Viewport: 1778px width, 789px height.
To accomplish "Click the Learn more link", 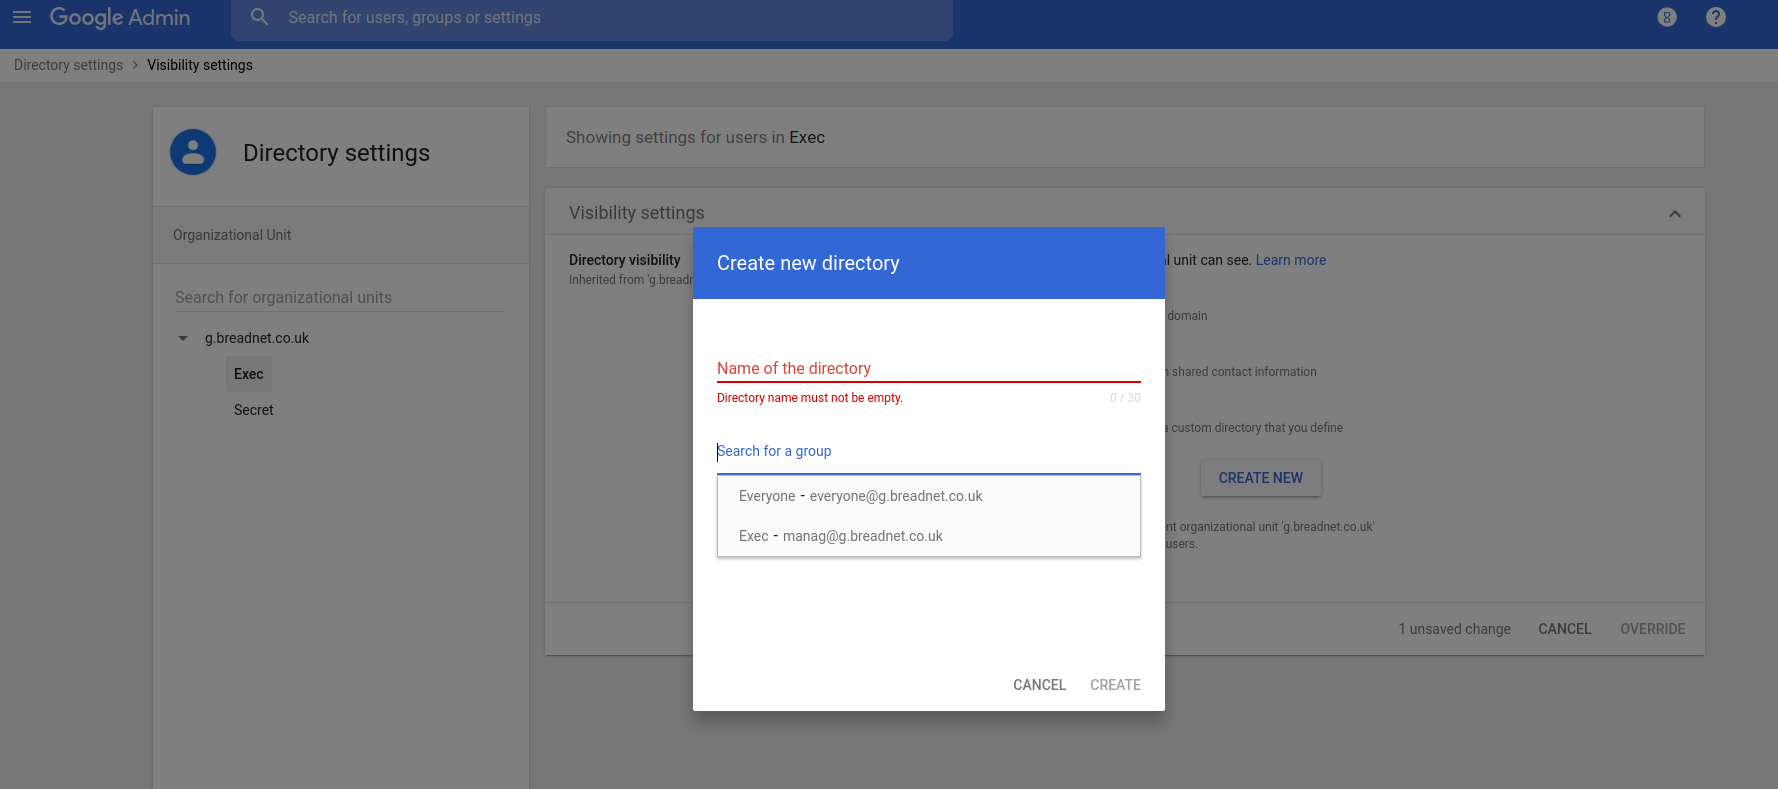I will tap(1290, 260).
